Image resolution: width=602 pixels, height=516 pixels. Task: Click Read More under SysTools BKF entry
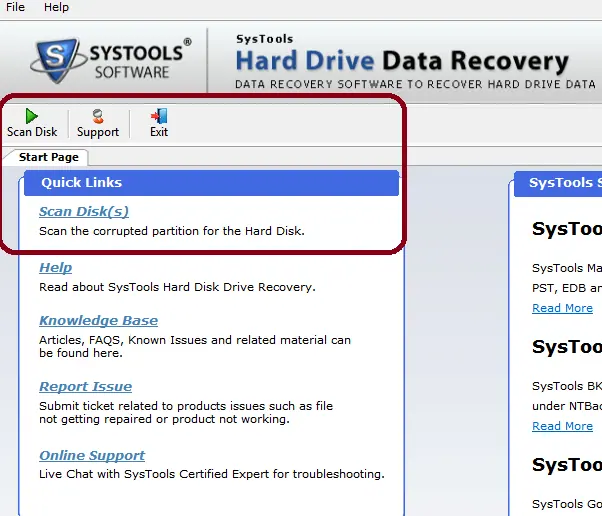coord(562,426)
